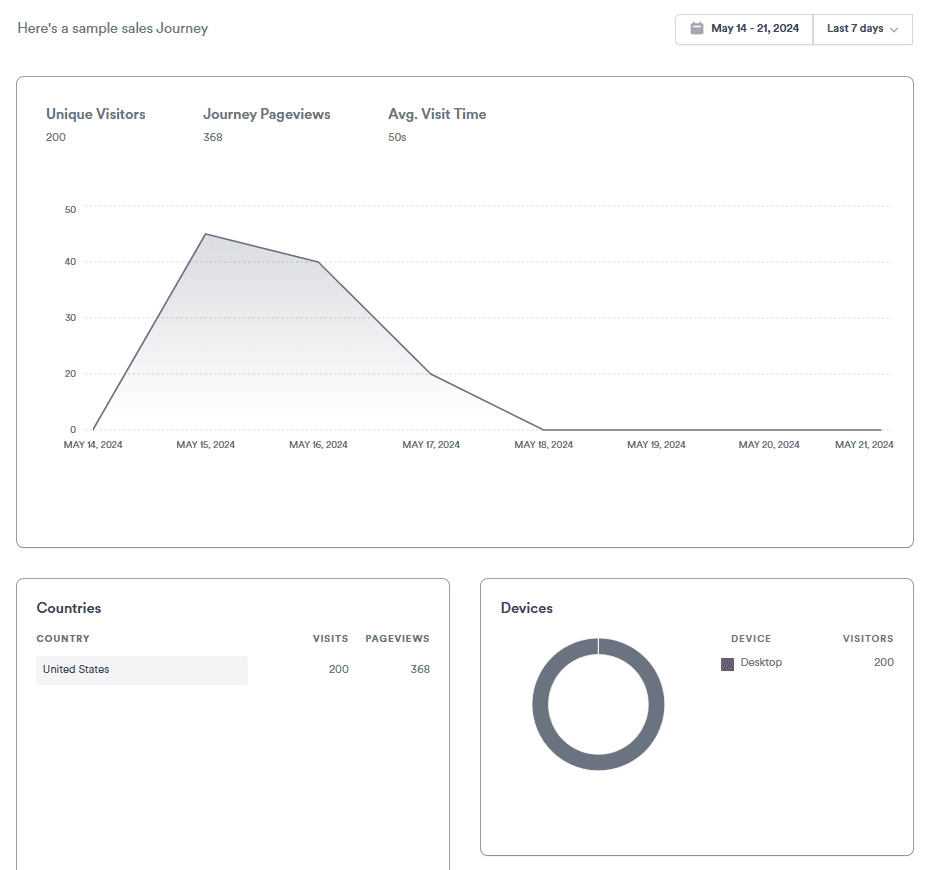Select the Avg. Visit Time metric
931x870 pixels.
tap(437, 115)
